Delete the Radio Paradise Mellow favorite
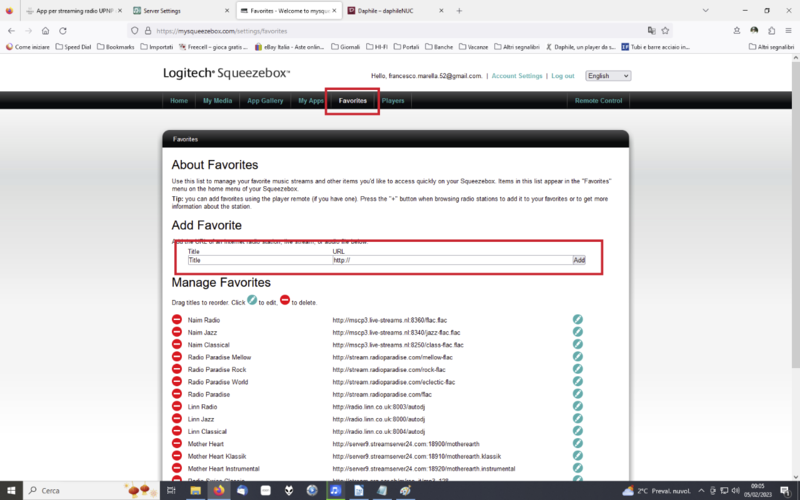This screenshot has width=800, height=500. pos(177,357)
